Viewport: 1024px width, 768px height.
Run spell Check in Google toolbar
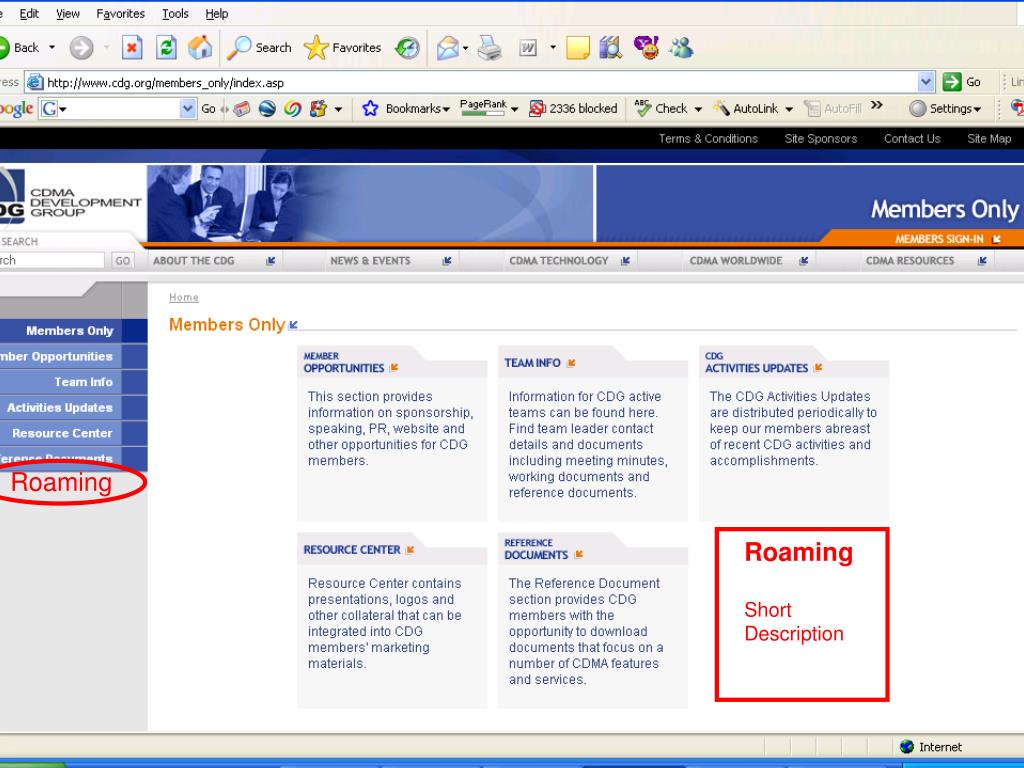tap(662, 108)
